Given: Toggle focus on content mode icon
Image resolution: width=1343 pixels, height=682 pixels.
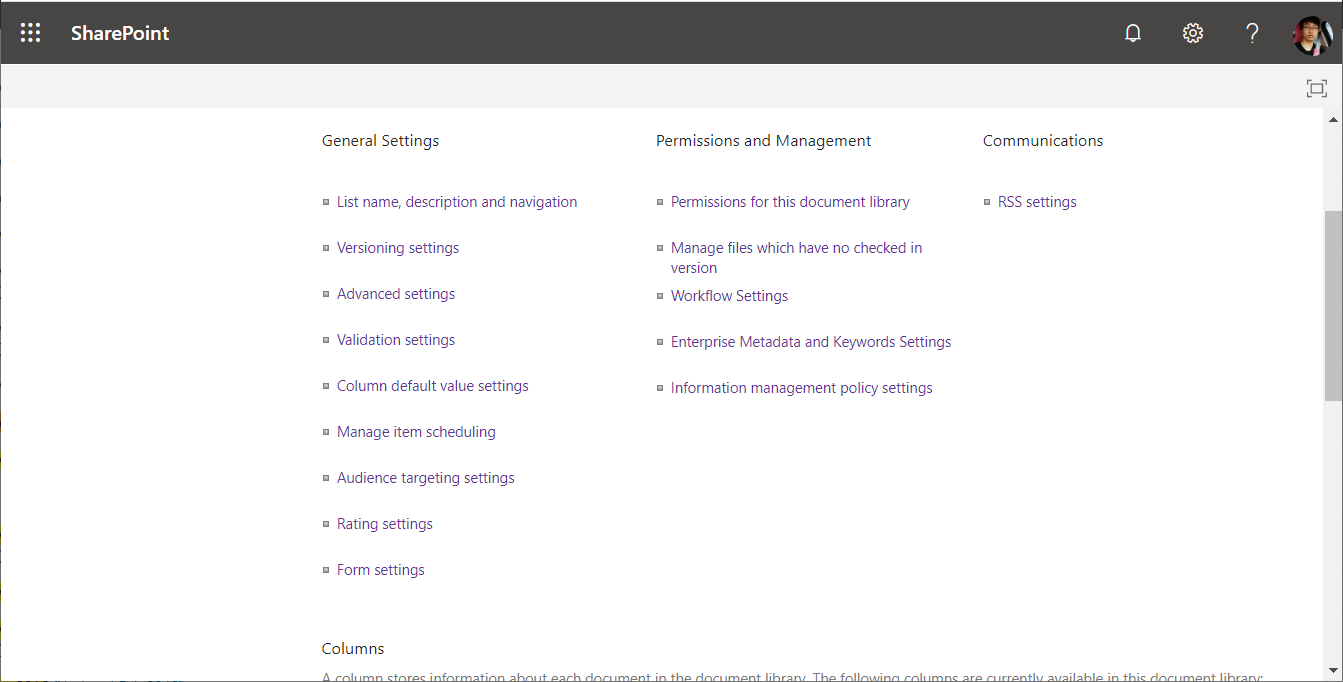Looking at the screenshot, I should pyautogui.click(x=1317, y=89).
